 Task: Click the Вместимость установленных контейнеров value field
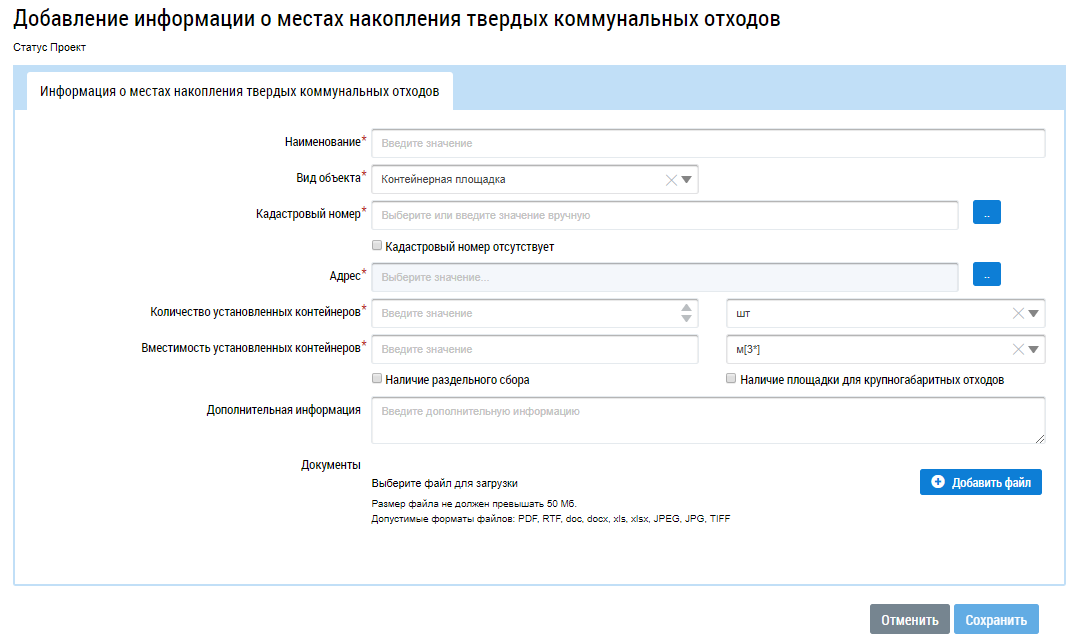(534, 349)
